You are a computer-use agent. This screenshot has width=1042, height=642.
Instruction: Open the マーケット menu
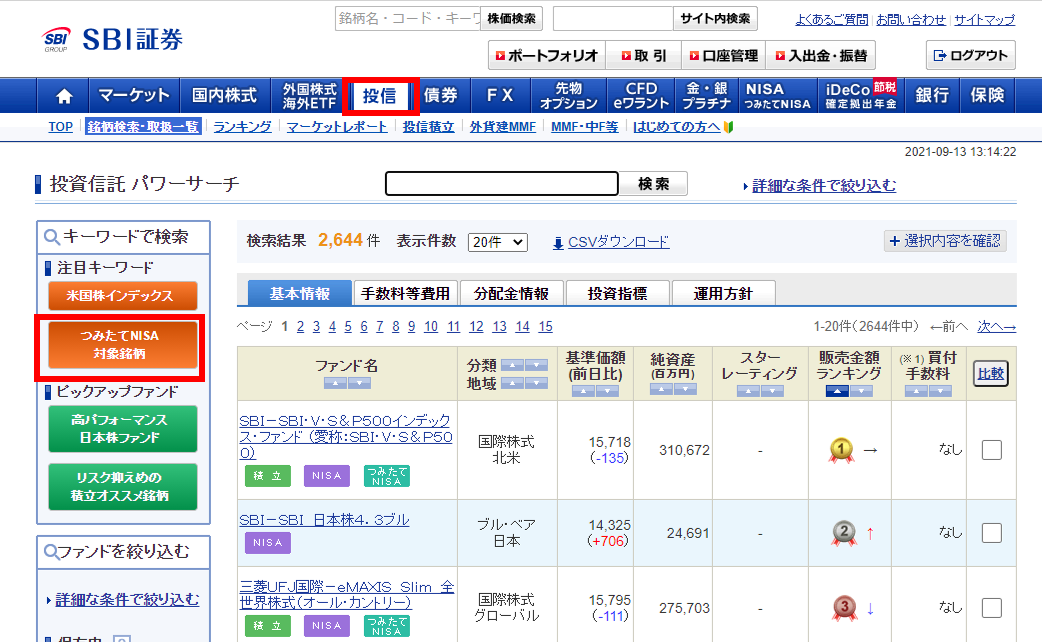click(x=134, y=96)
